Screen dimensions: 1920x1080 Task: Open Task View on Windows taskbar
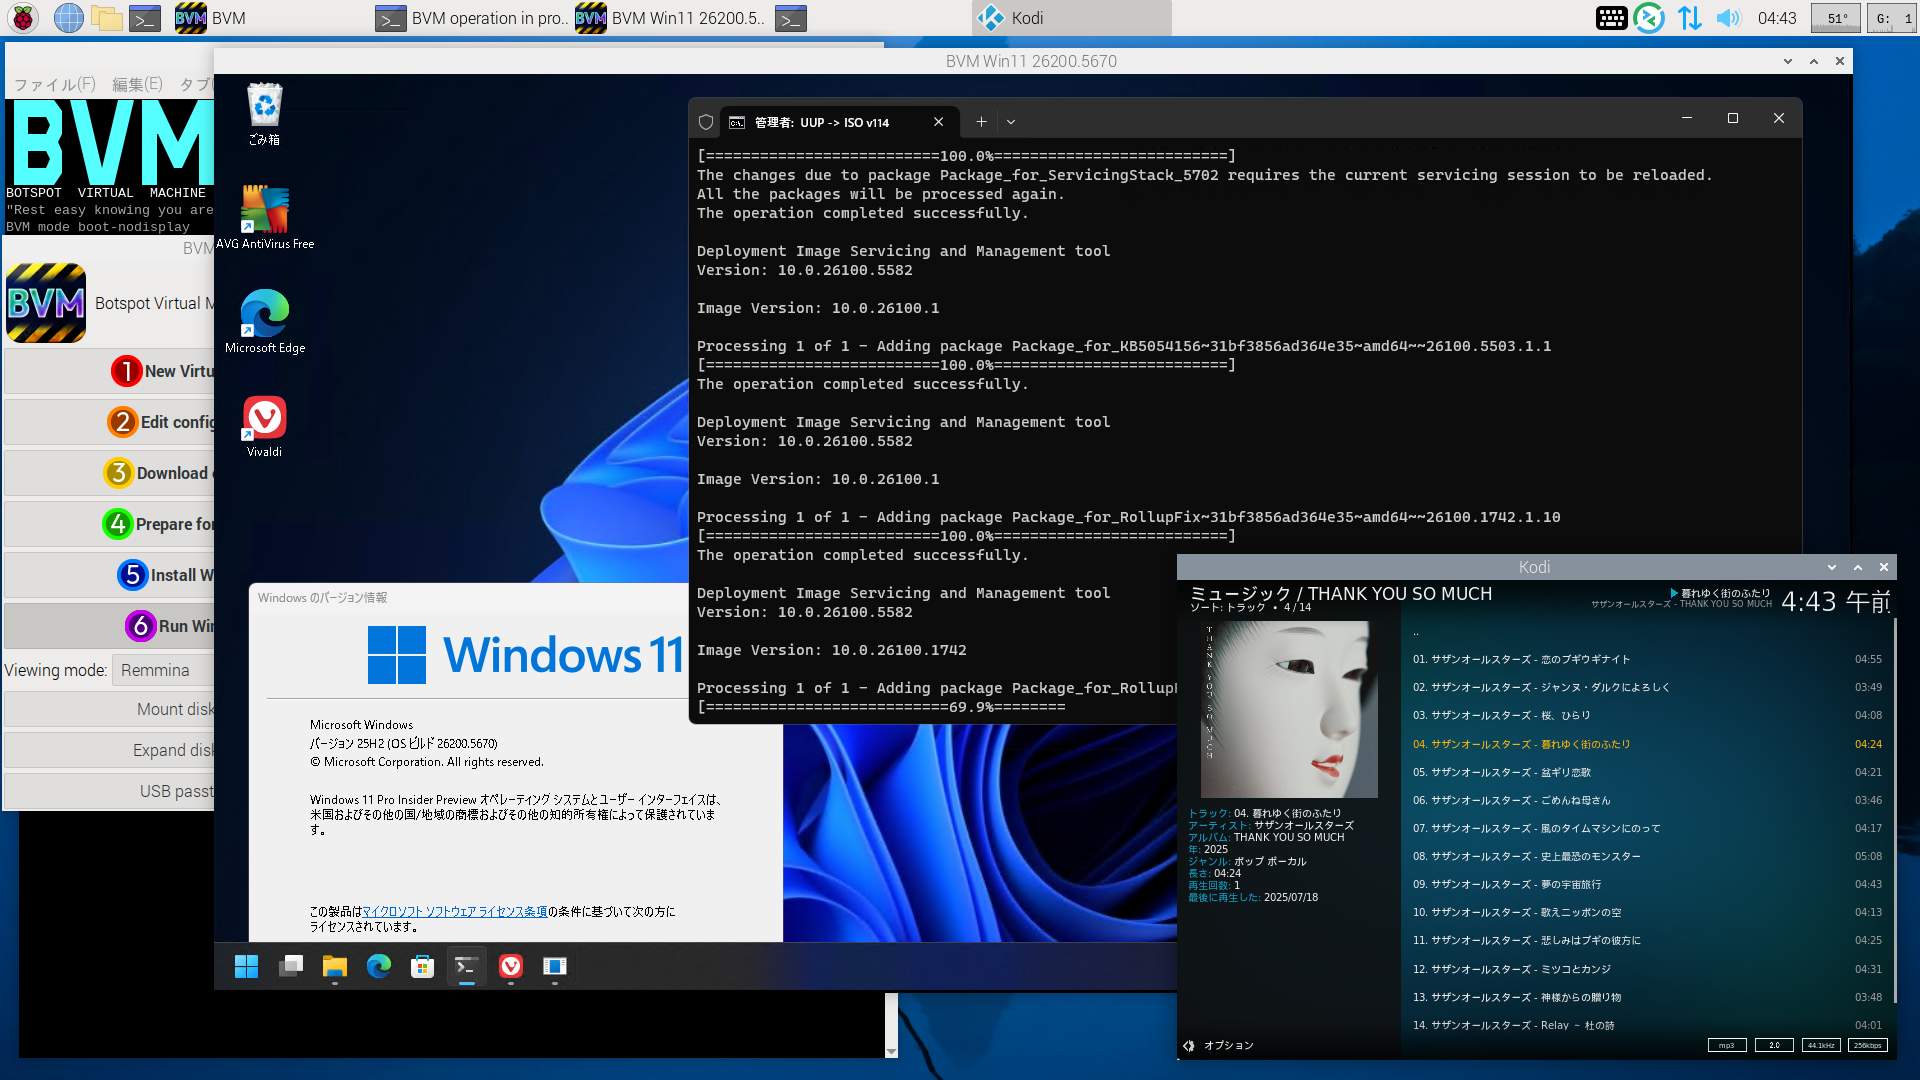click(291, 966)
